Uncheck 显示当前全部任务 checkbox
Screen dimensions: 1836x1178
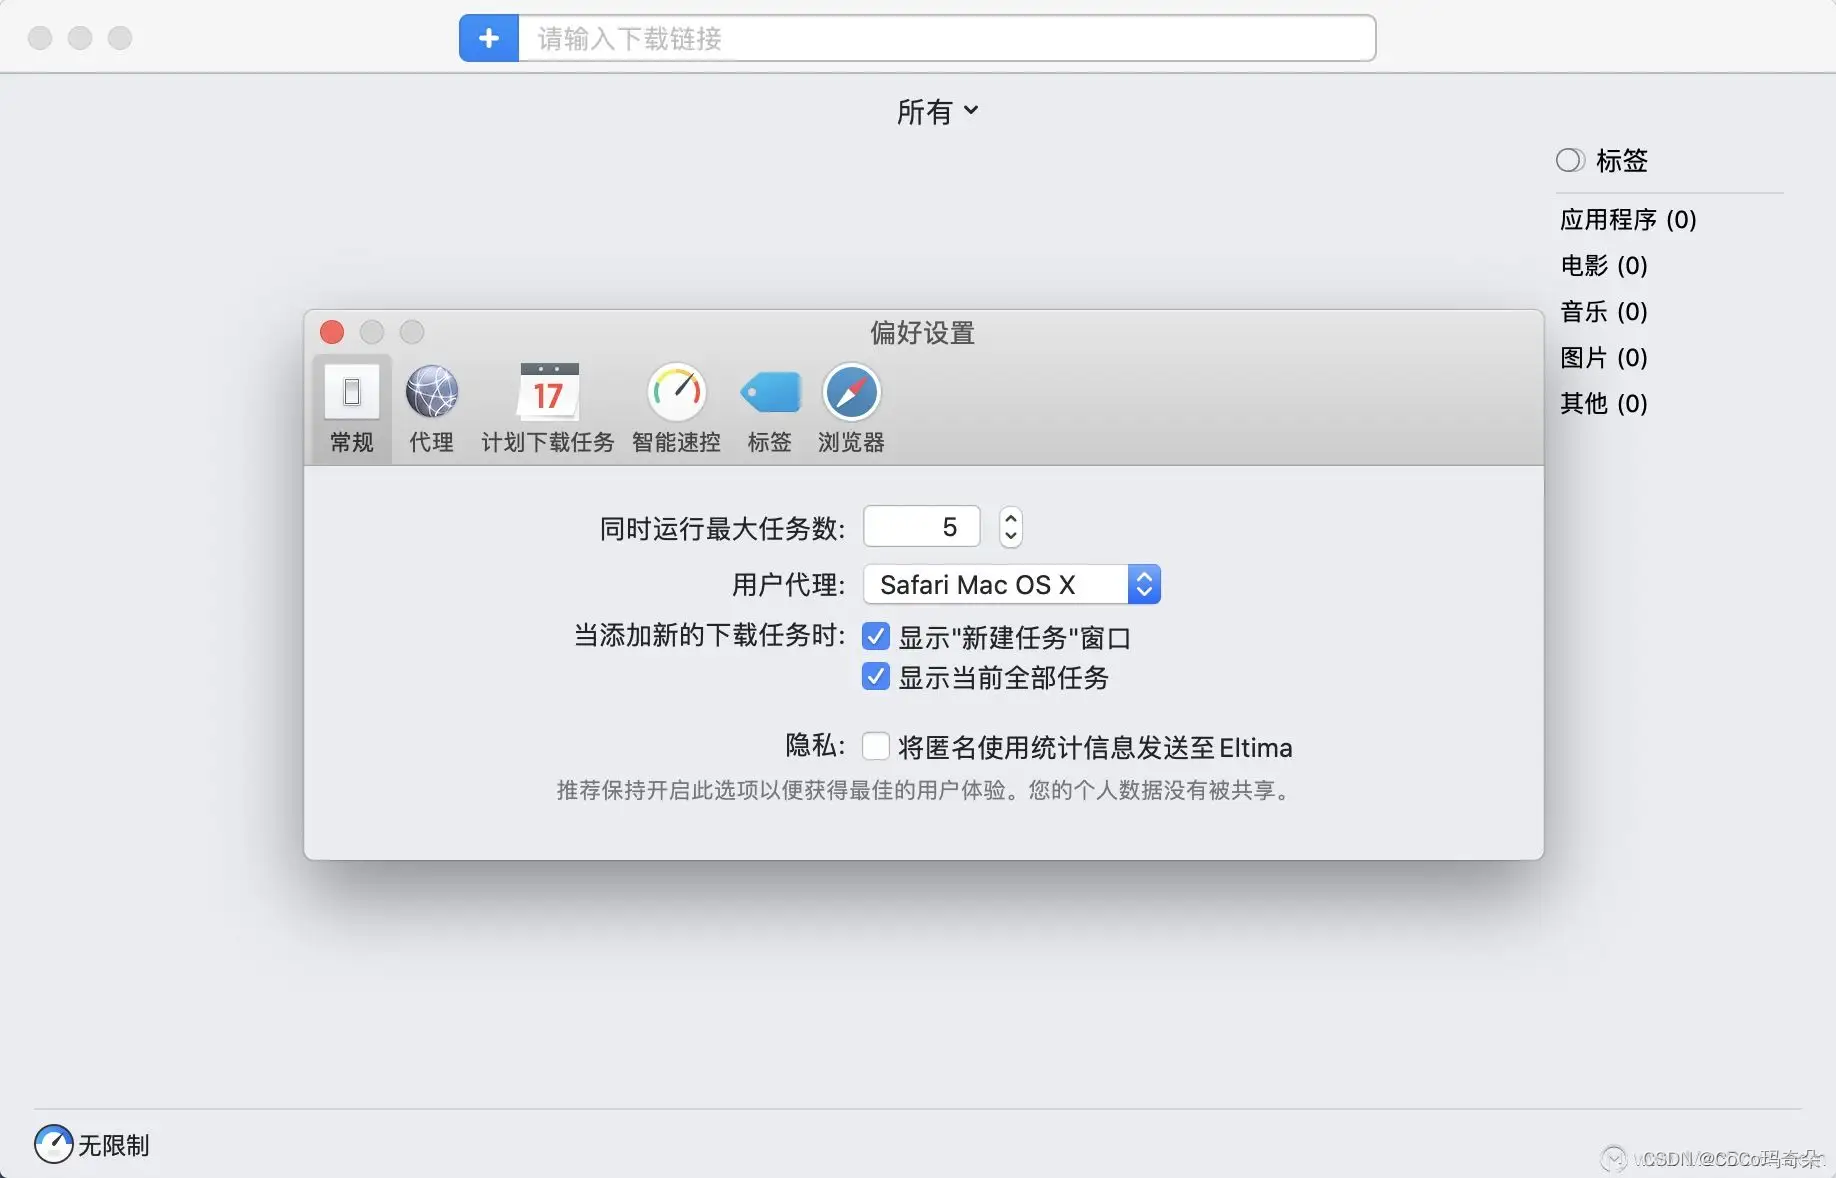click(876, 677)
